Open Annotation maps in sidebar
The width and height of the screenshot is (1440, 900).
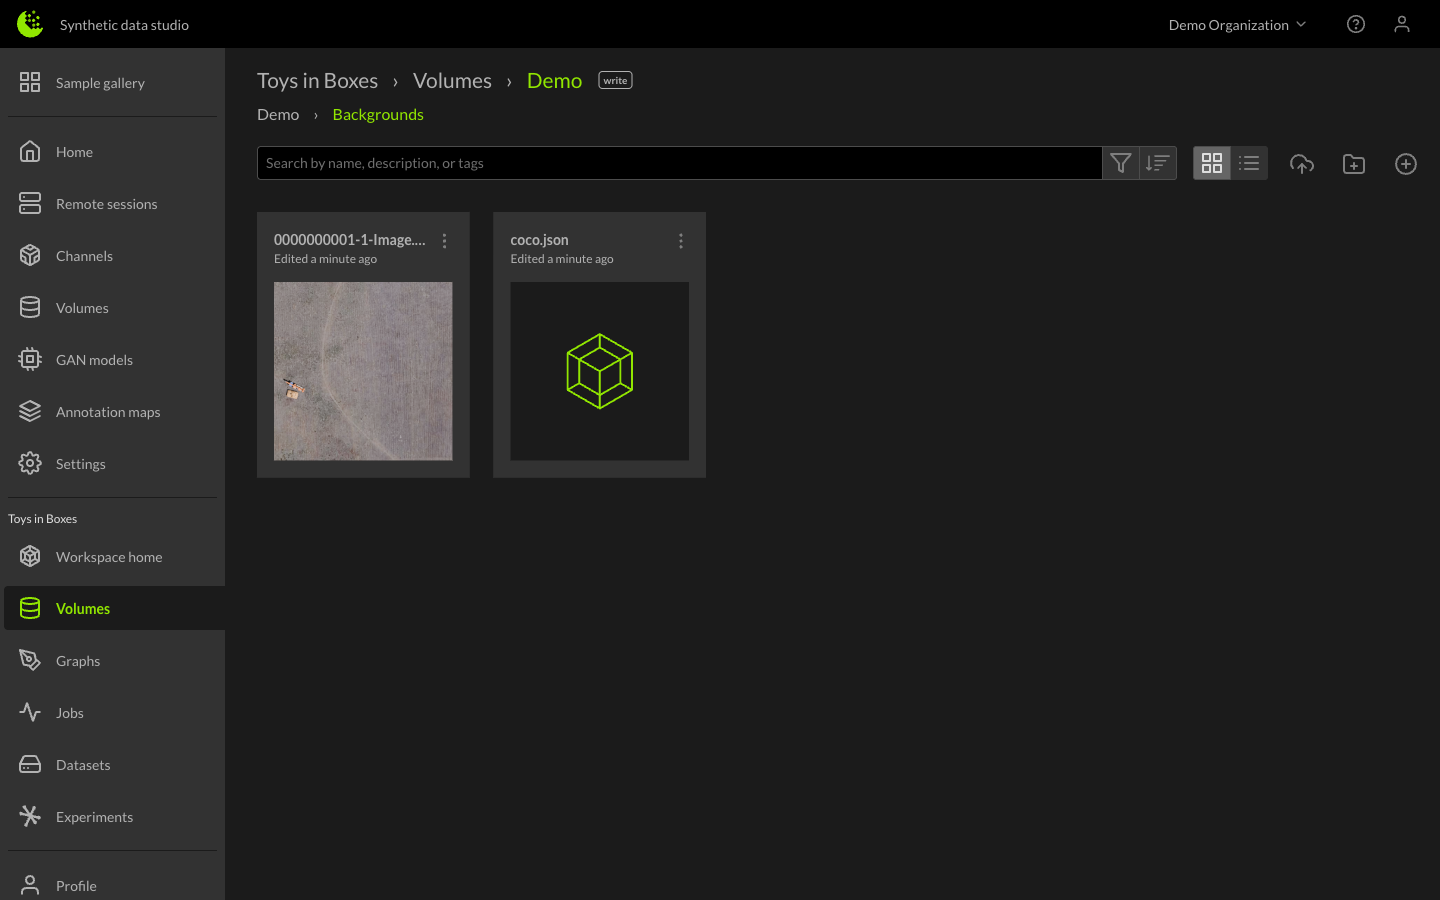(107, 412)
